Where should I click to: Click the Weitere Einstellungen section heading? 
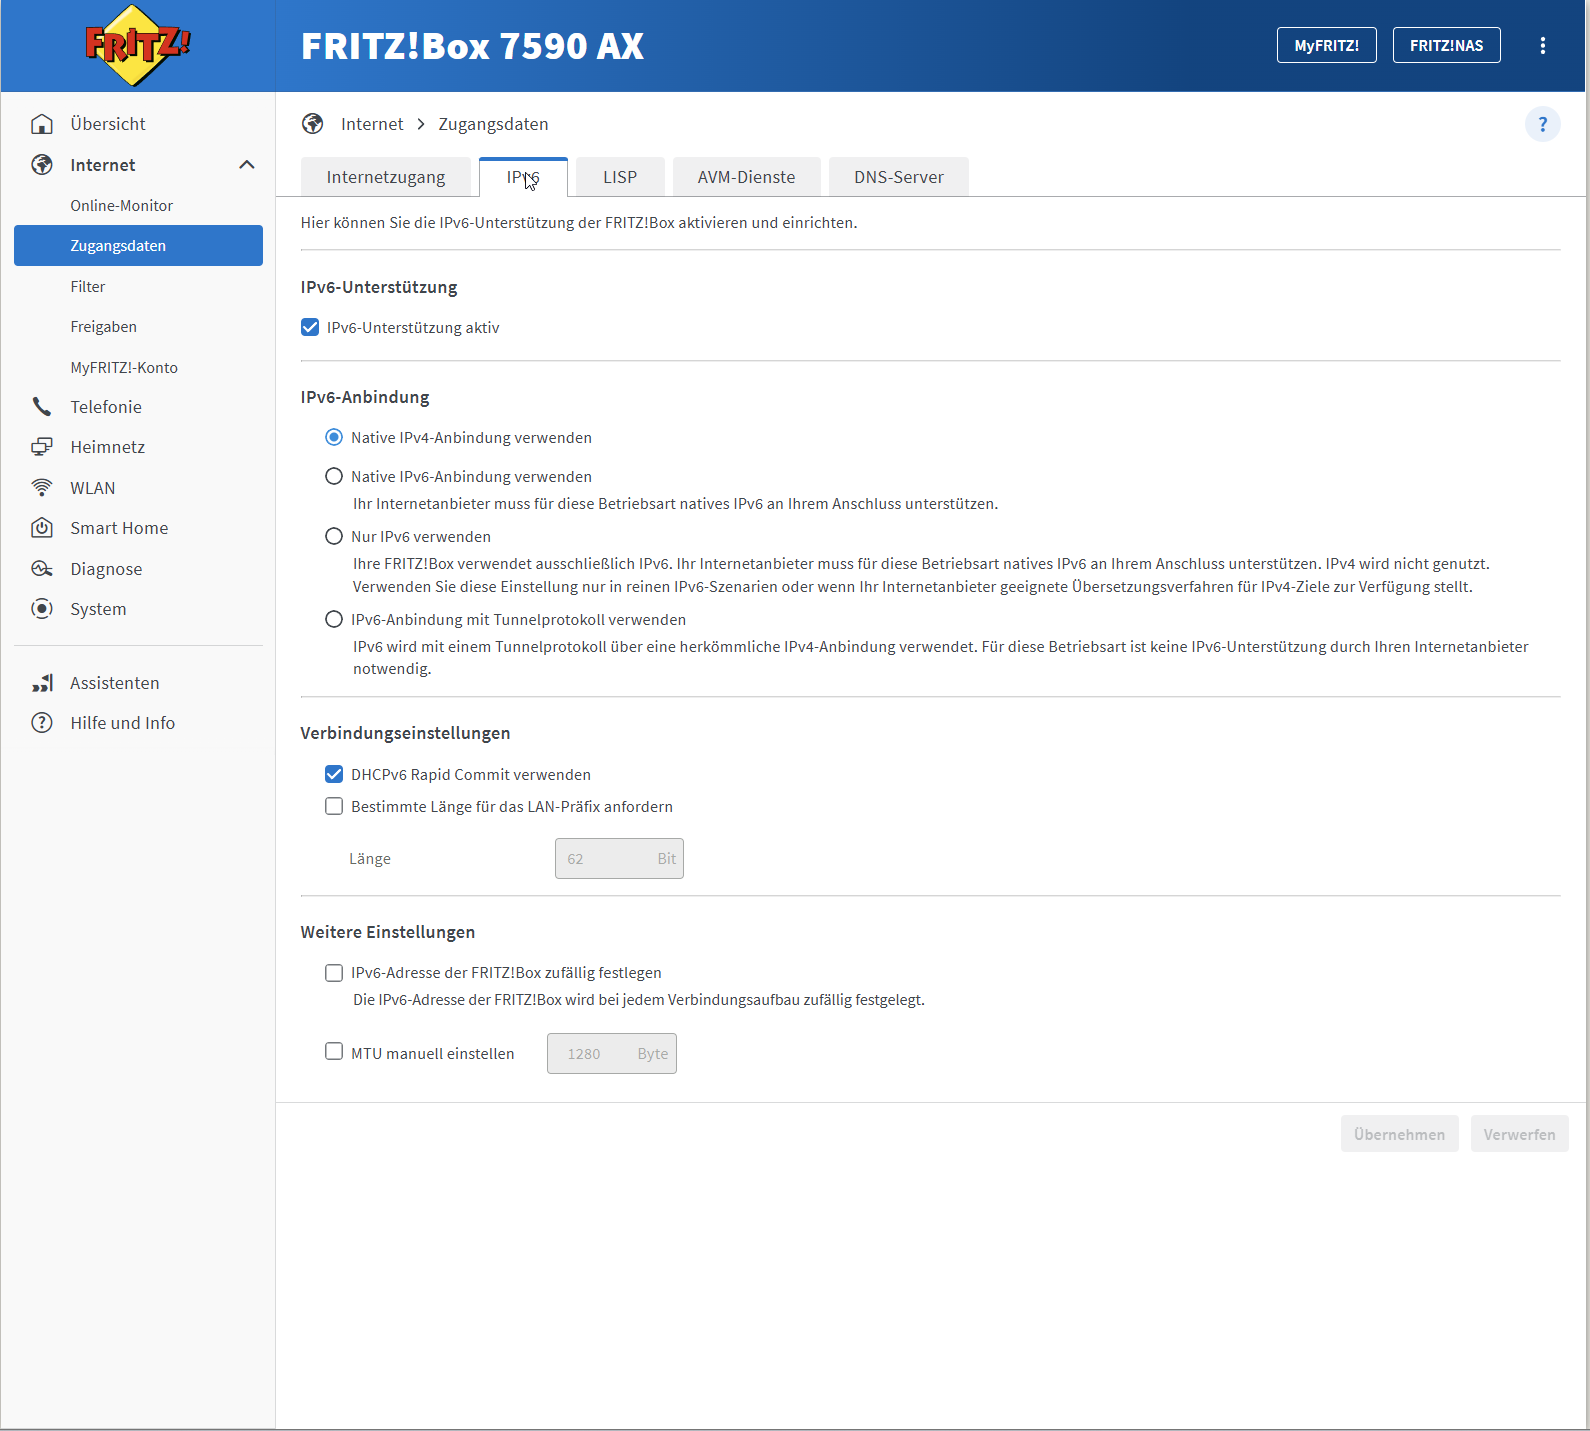tap(388, 932)
